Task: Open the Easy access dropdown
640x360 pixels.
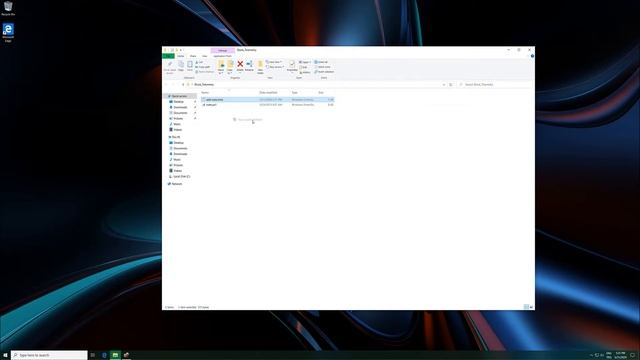Action: pos(275,67)
